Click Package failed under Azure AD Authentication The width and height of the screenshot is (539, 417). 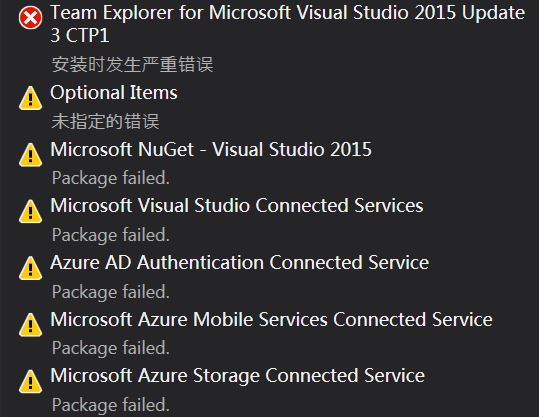tap(111, 292)
